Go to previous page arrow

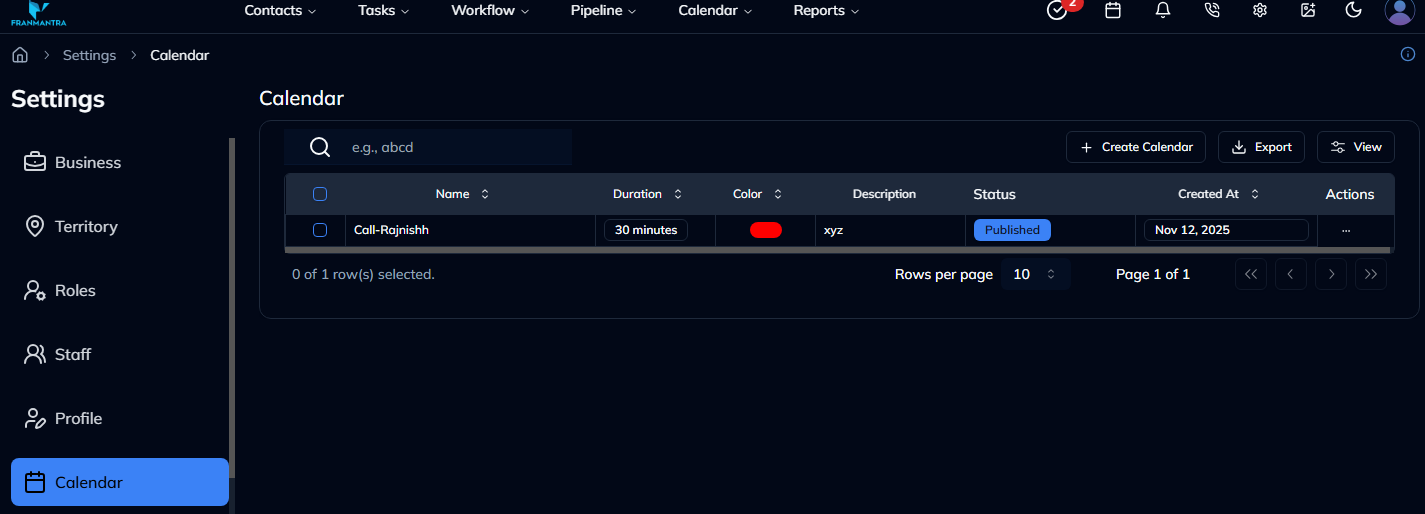pos(1291,274)
